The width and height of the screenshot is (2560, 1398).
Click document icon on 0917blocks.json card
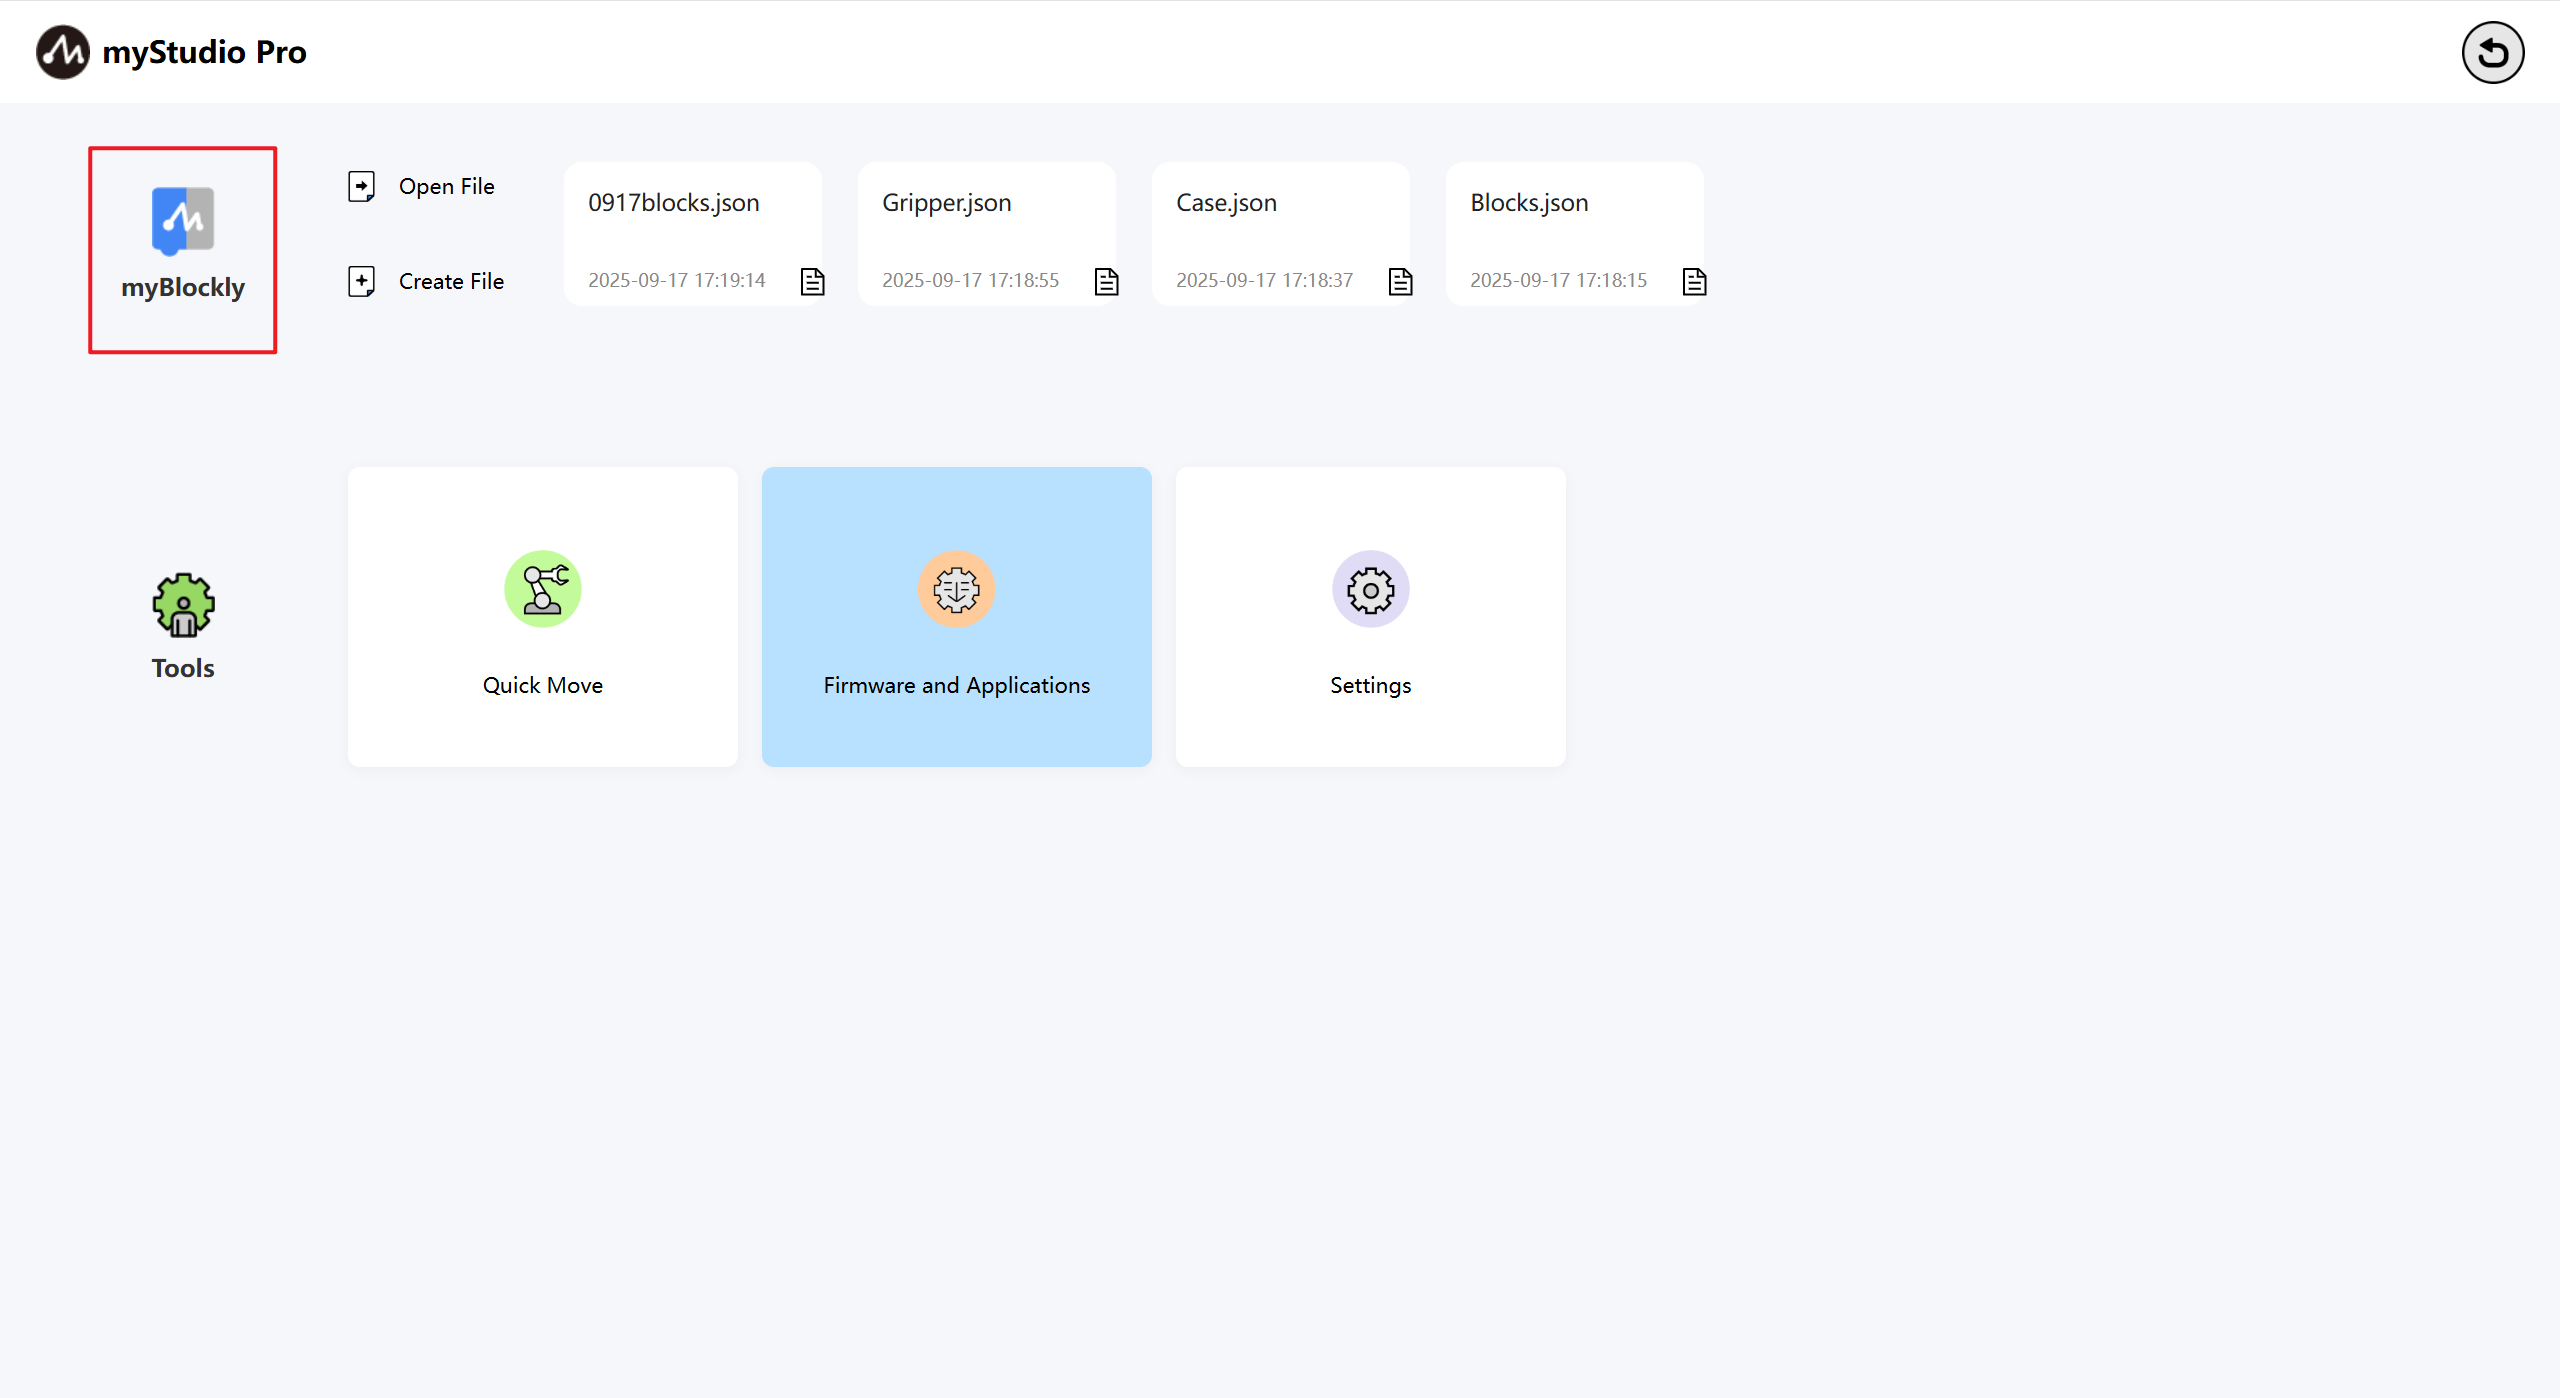tap(812, 282)
